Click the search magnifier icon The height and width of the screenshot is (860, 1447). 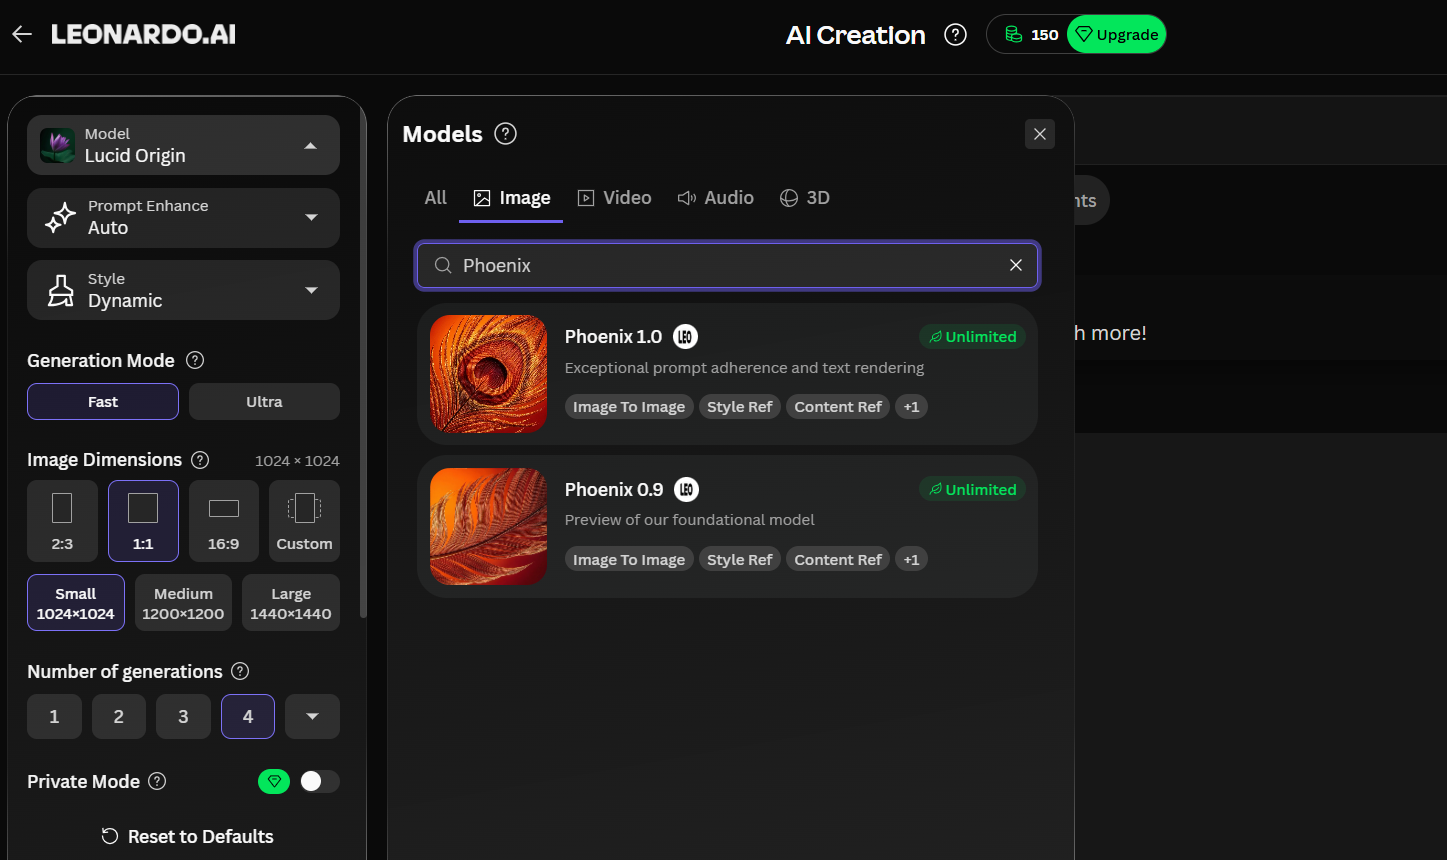pos(443,266)
